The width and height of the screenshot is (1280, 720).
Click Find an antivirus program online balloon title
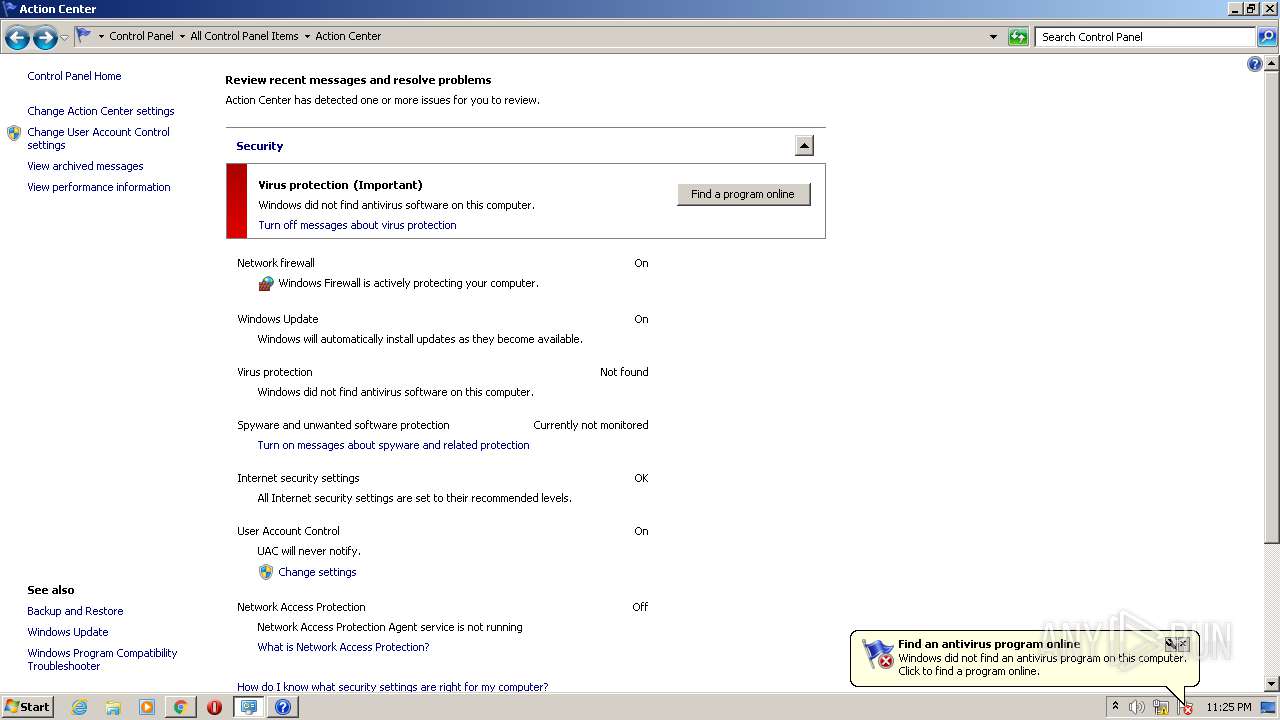pos(989,644)
